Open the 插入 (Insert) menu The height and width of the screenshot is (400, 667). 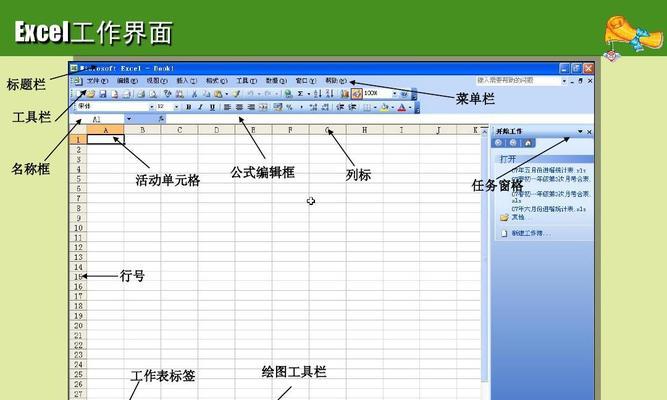(186, 80)
